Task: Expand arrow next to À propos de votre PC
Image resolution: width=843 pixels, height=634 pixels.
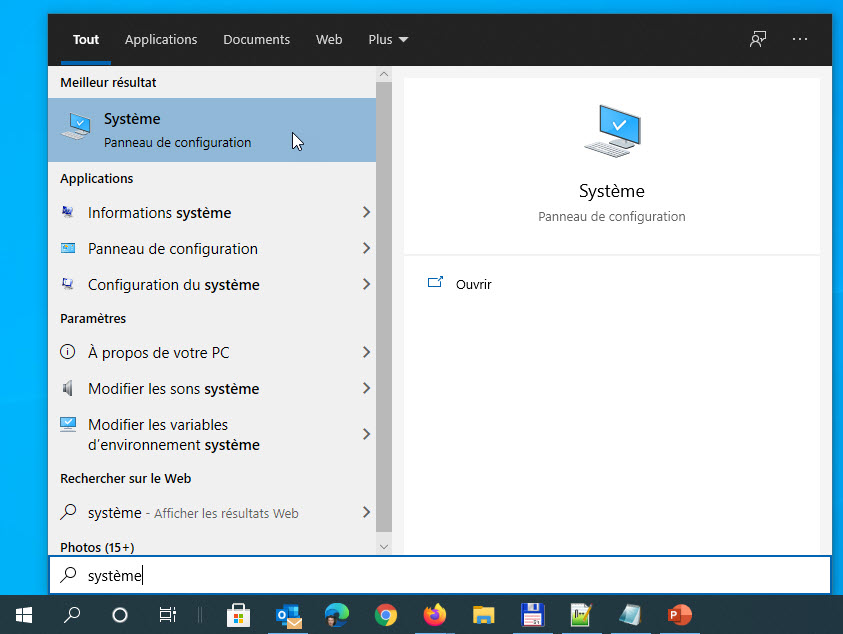Action: pos(366,353)
